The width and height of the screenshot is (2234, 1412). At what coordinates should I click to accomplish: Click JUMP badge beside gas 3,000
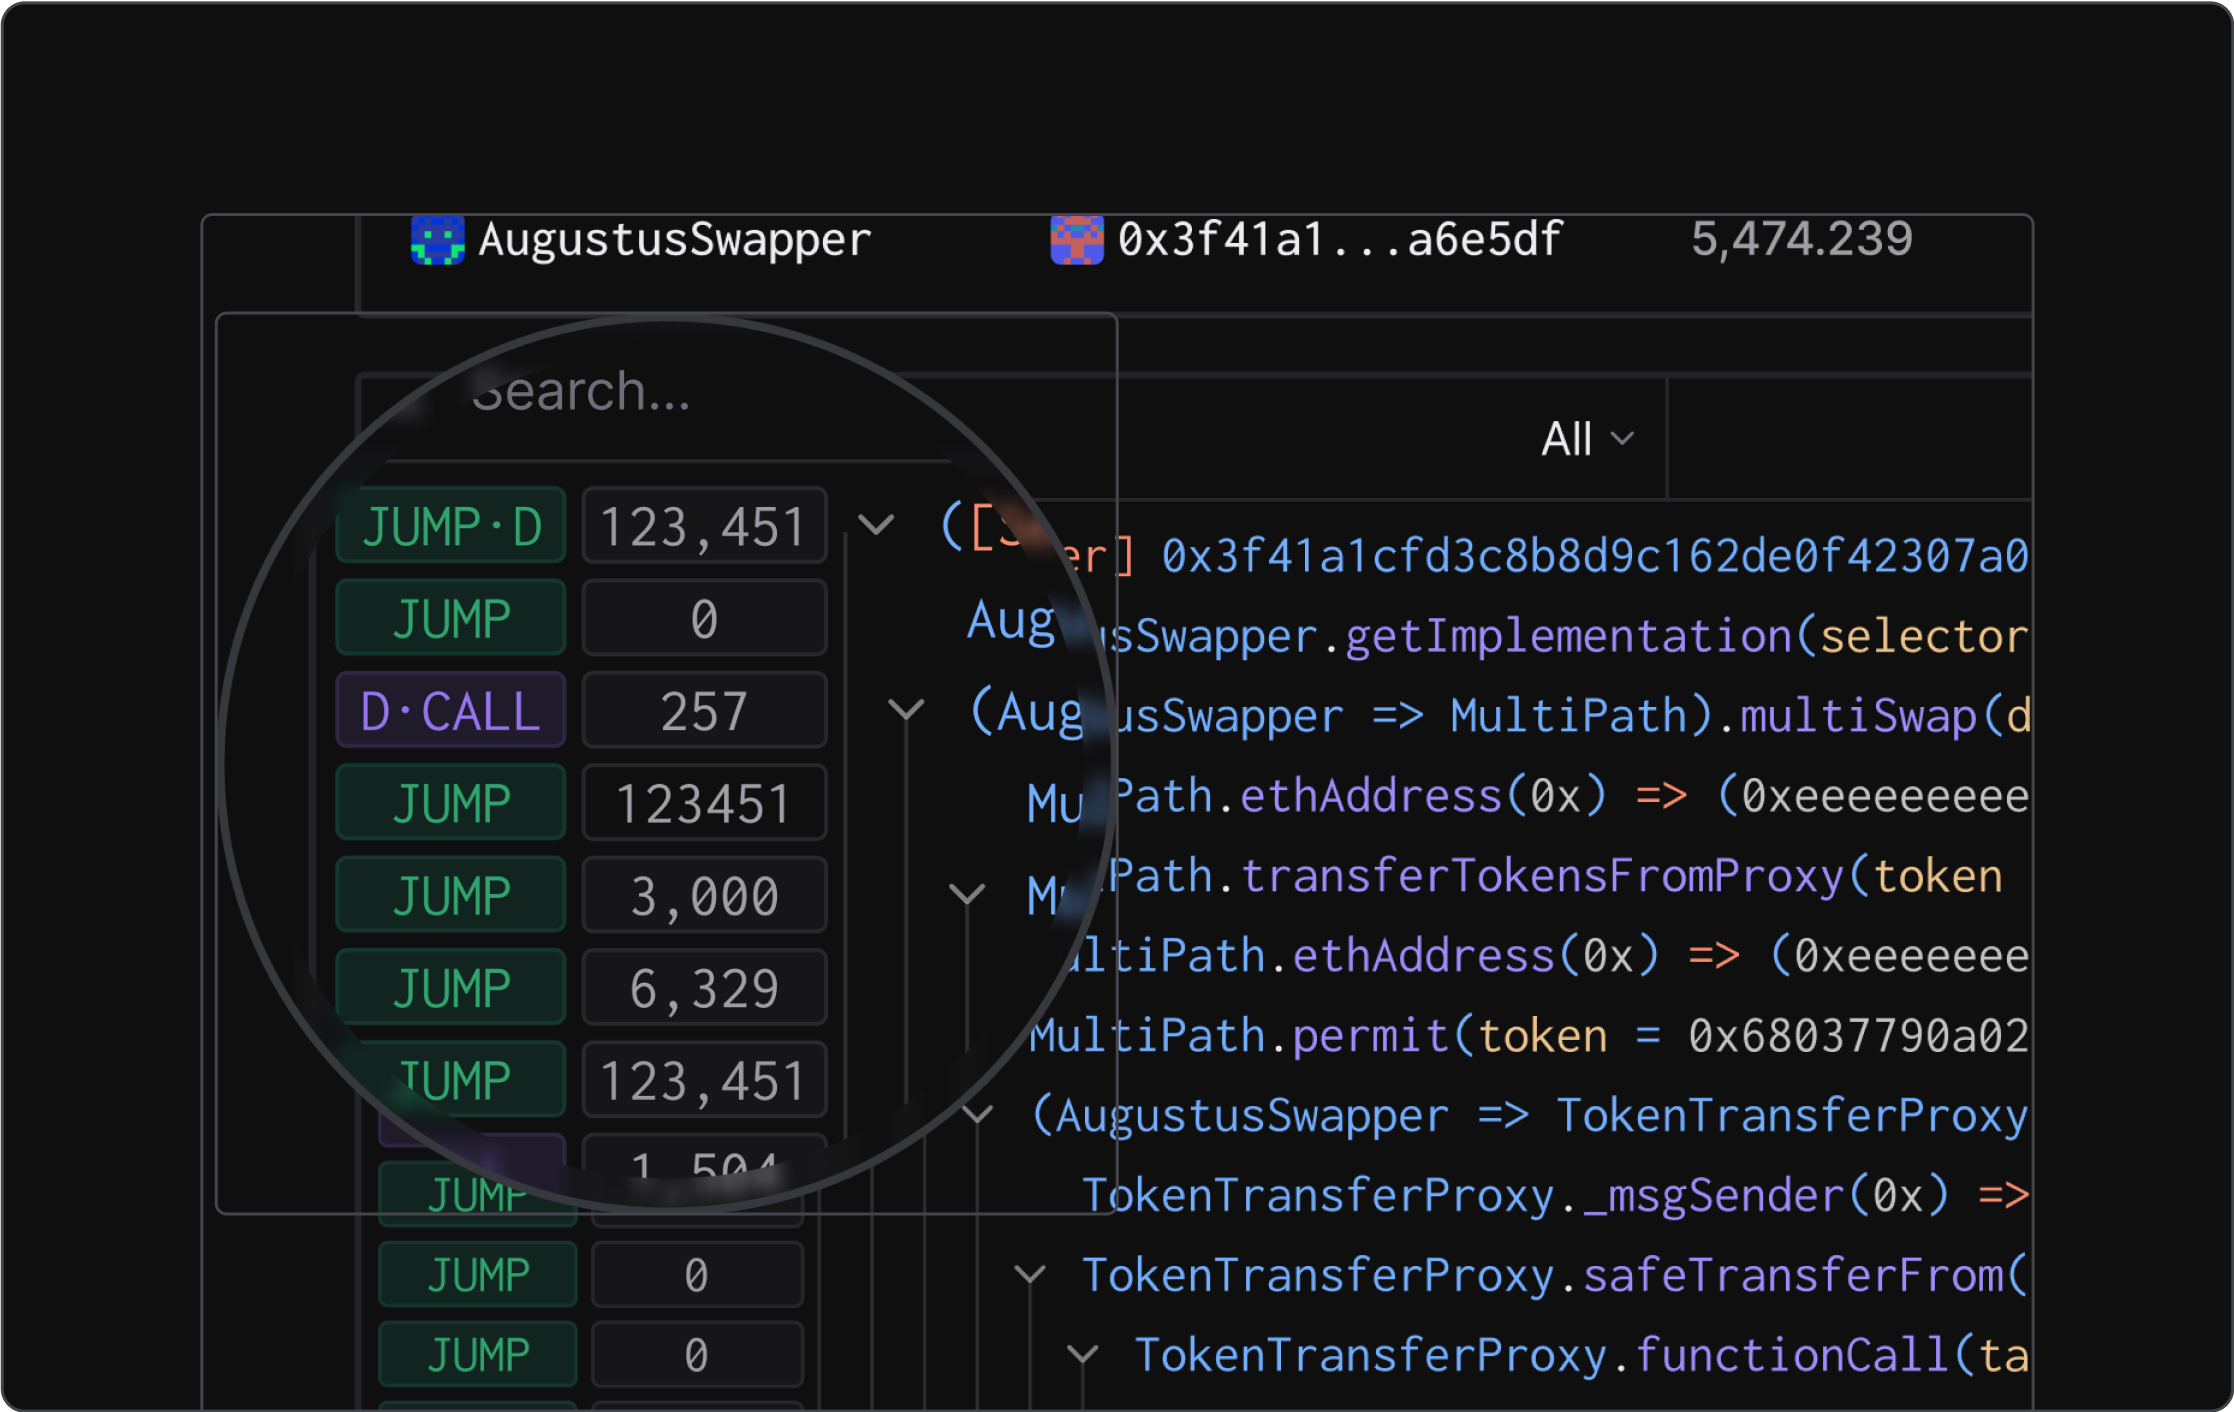[x=451, y=895]
